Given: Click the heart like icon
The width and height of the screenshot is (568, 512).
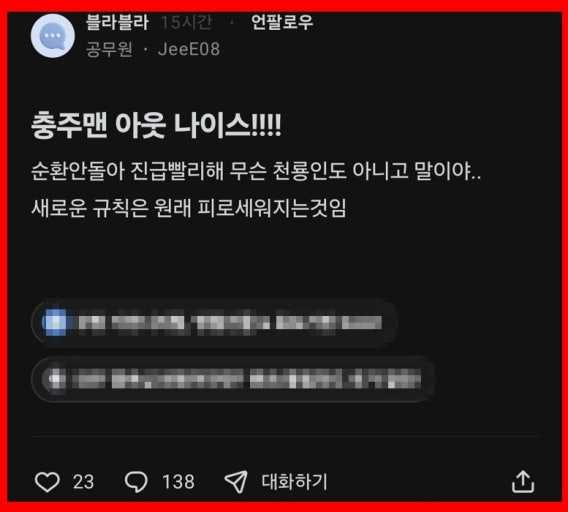Looking at the screenshot, I should click(47, 482).
